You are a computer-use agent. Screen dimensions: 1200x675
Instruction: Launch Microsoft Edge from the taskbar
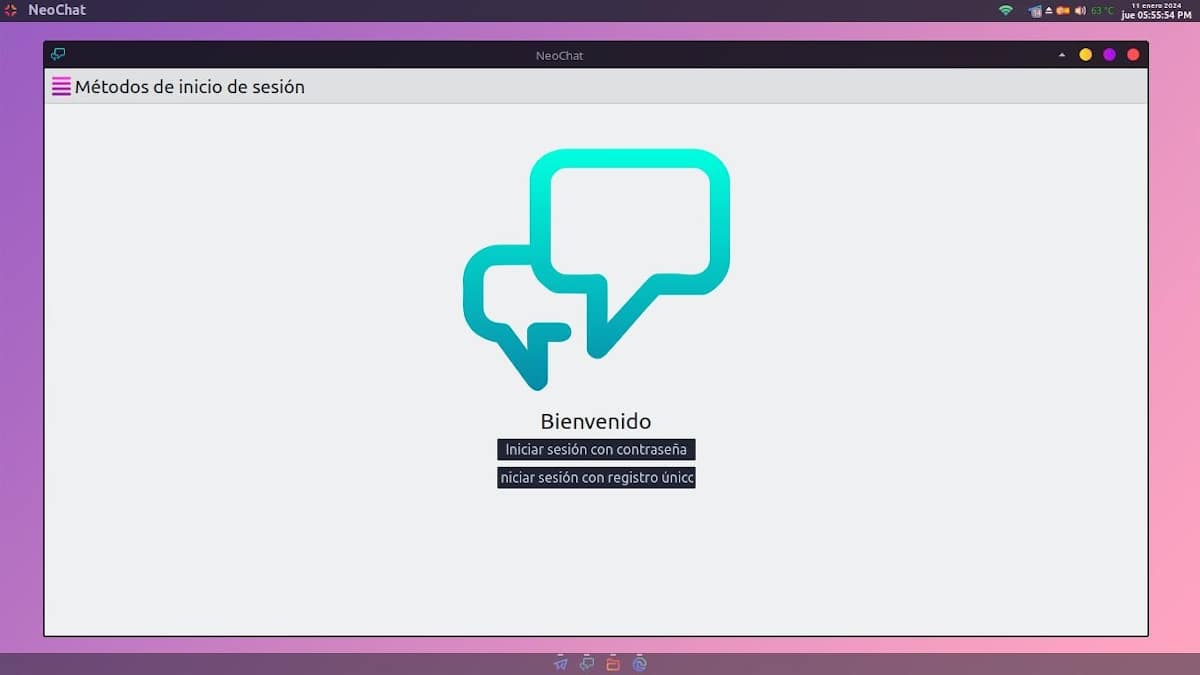point(638,663)
